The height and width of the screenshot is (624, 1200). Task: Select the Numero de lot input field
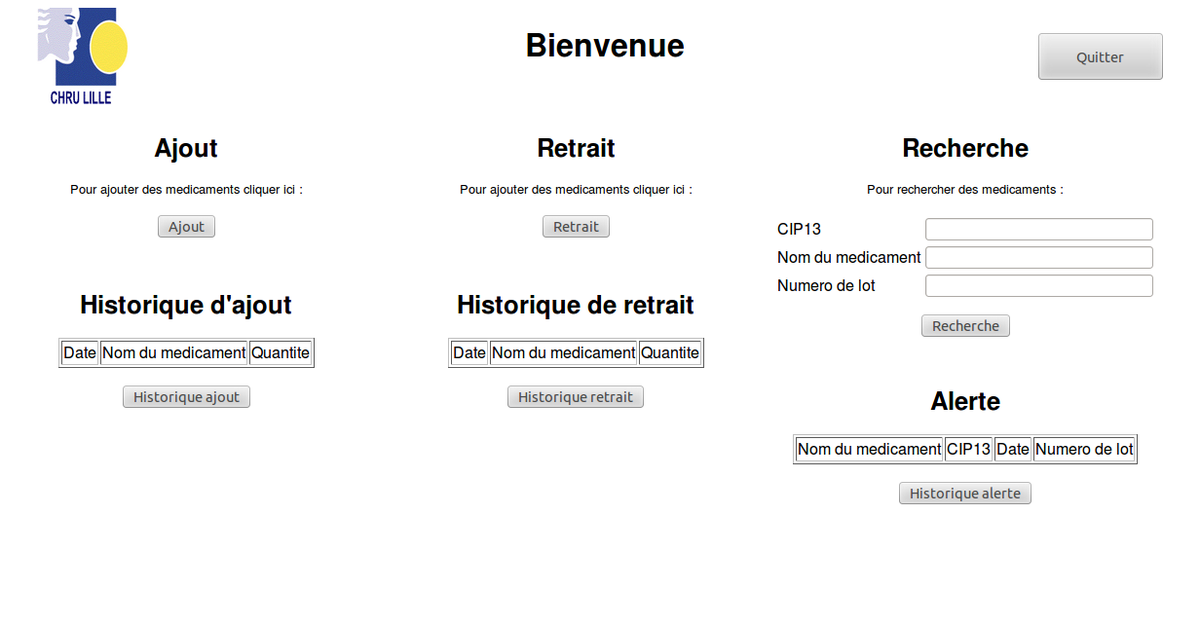(1039, 286)
